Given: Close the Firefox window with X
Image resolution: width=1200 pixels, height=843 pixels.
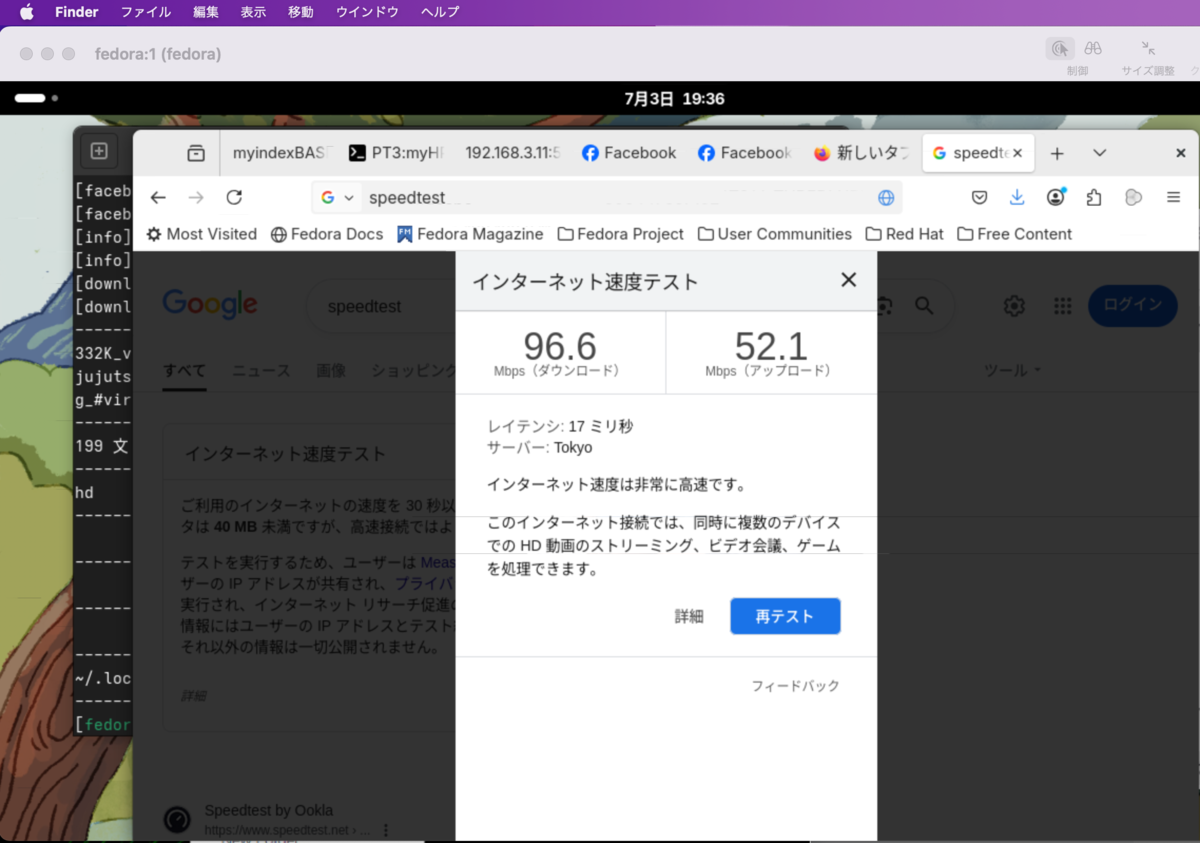Looking at the screenshot, I should coord(1183,153).
